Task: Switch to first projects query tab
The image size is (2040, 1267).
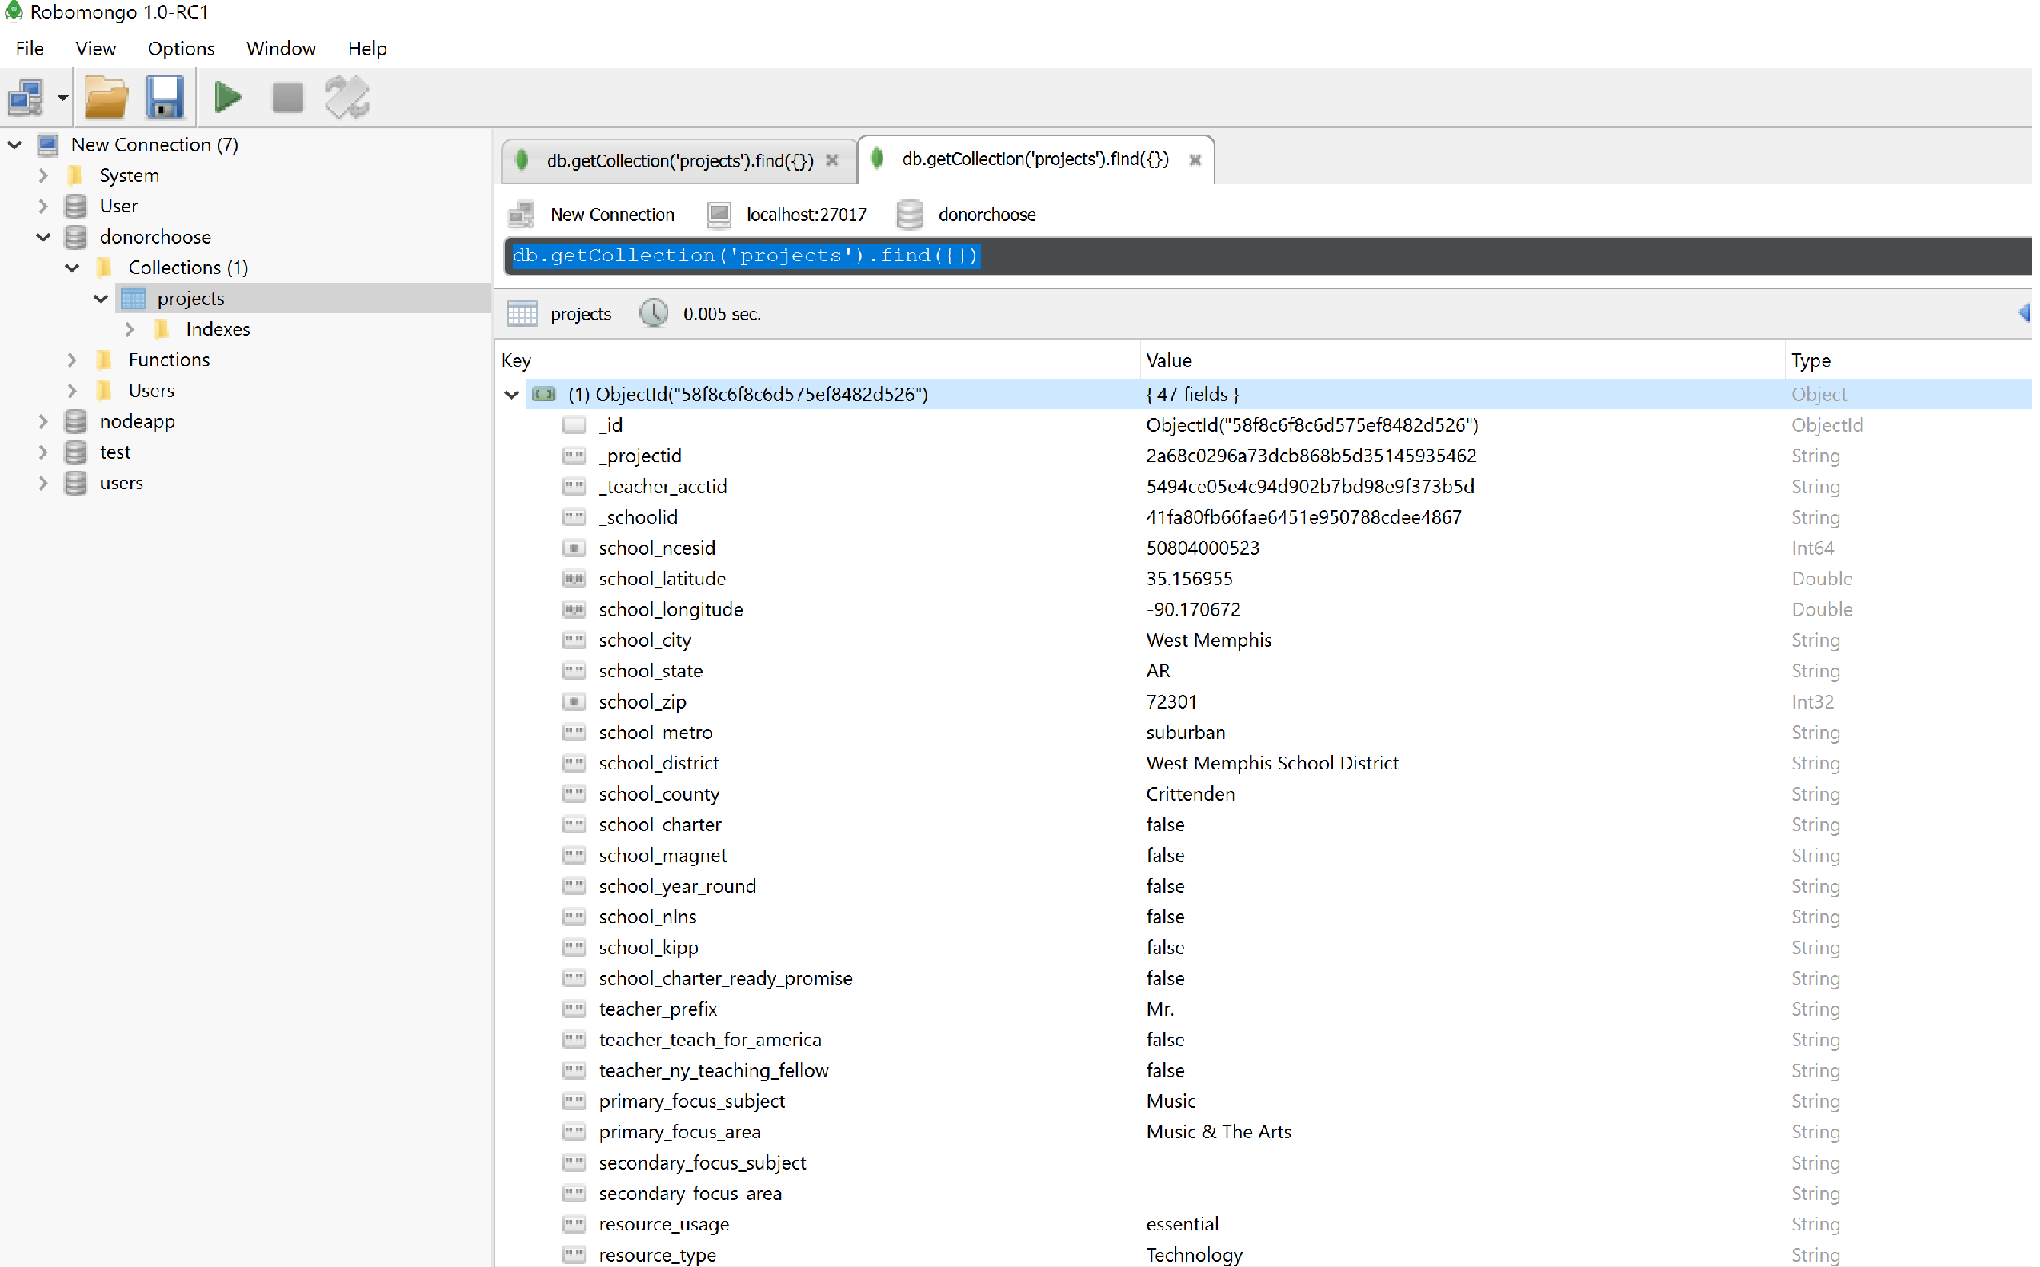Action: [x=678, y=160]
